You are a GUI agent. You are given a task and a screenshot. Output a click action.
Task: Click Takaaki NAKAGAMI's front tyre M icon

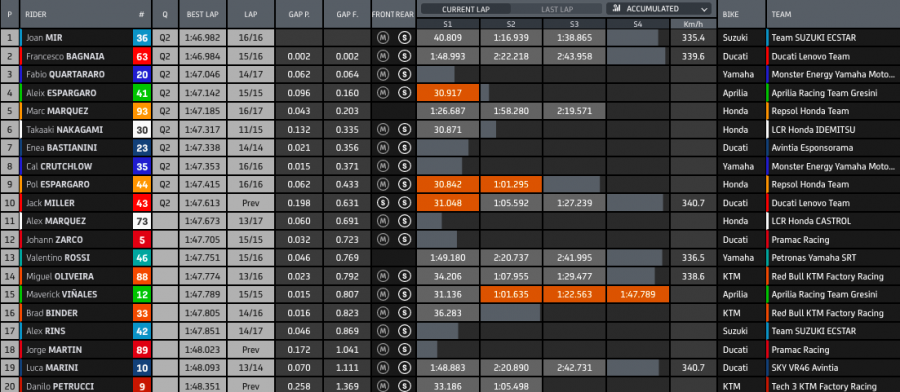382,130
